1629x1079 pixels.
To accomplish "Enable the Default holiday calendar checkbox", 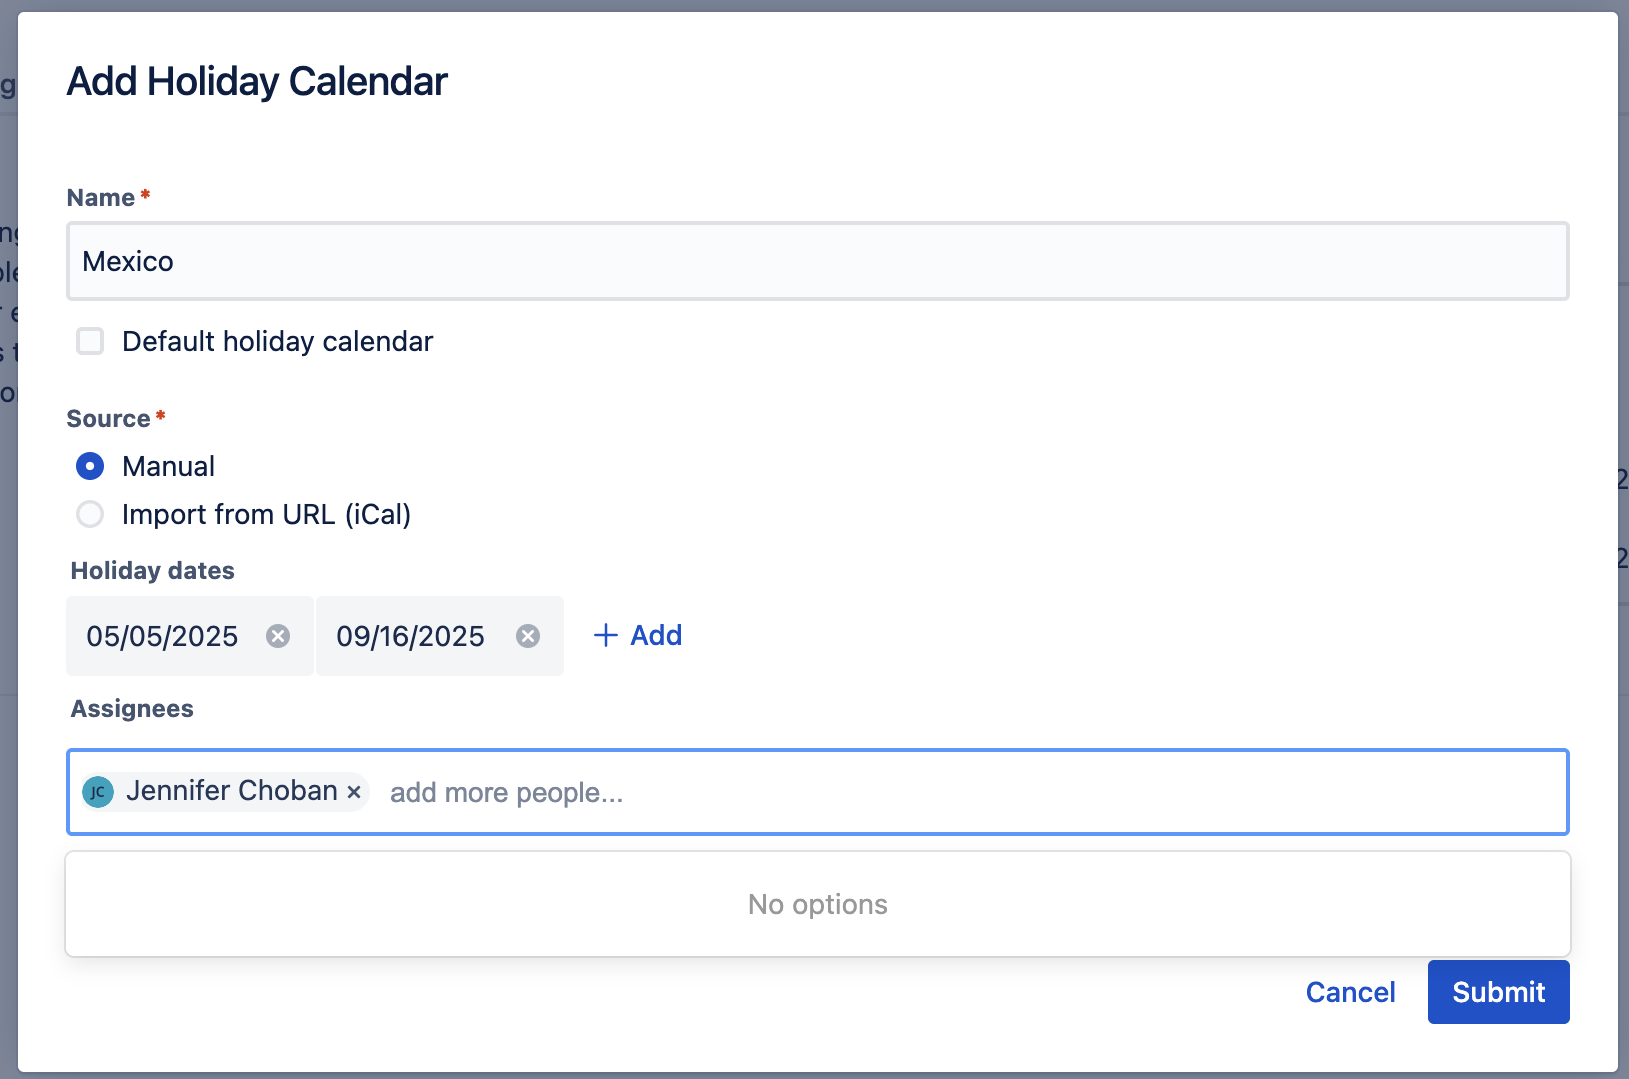I will (90, 341).
